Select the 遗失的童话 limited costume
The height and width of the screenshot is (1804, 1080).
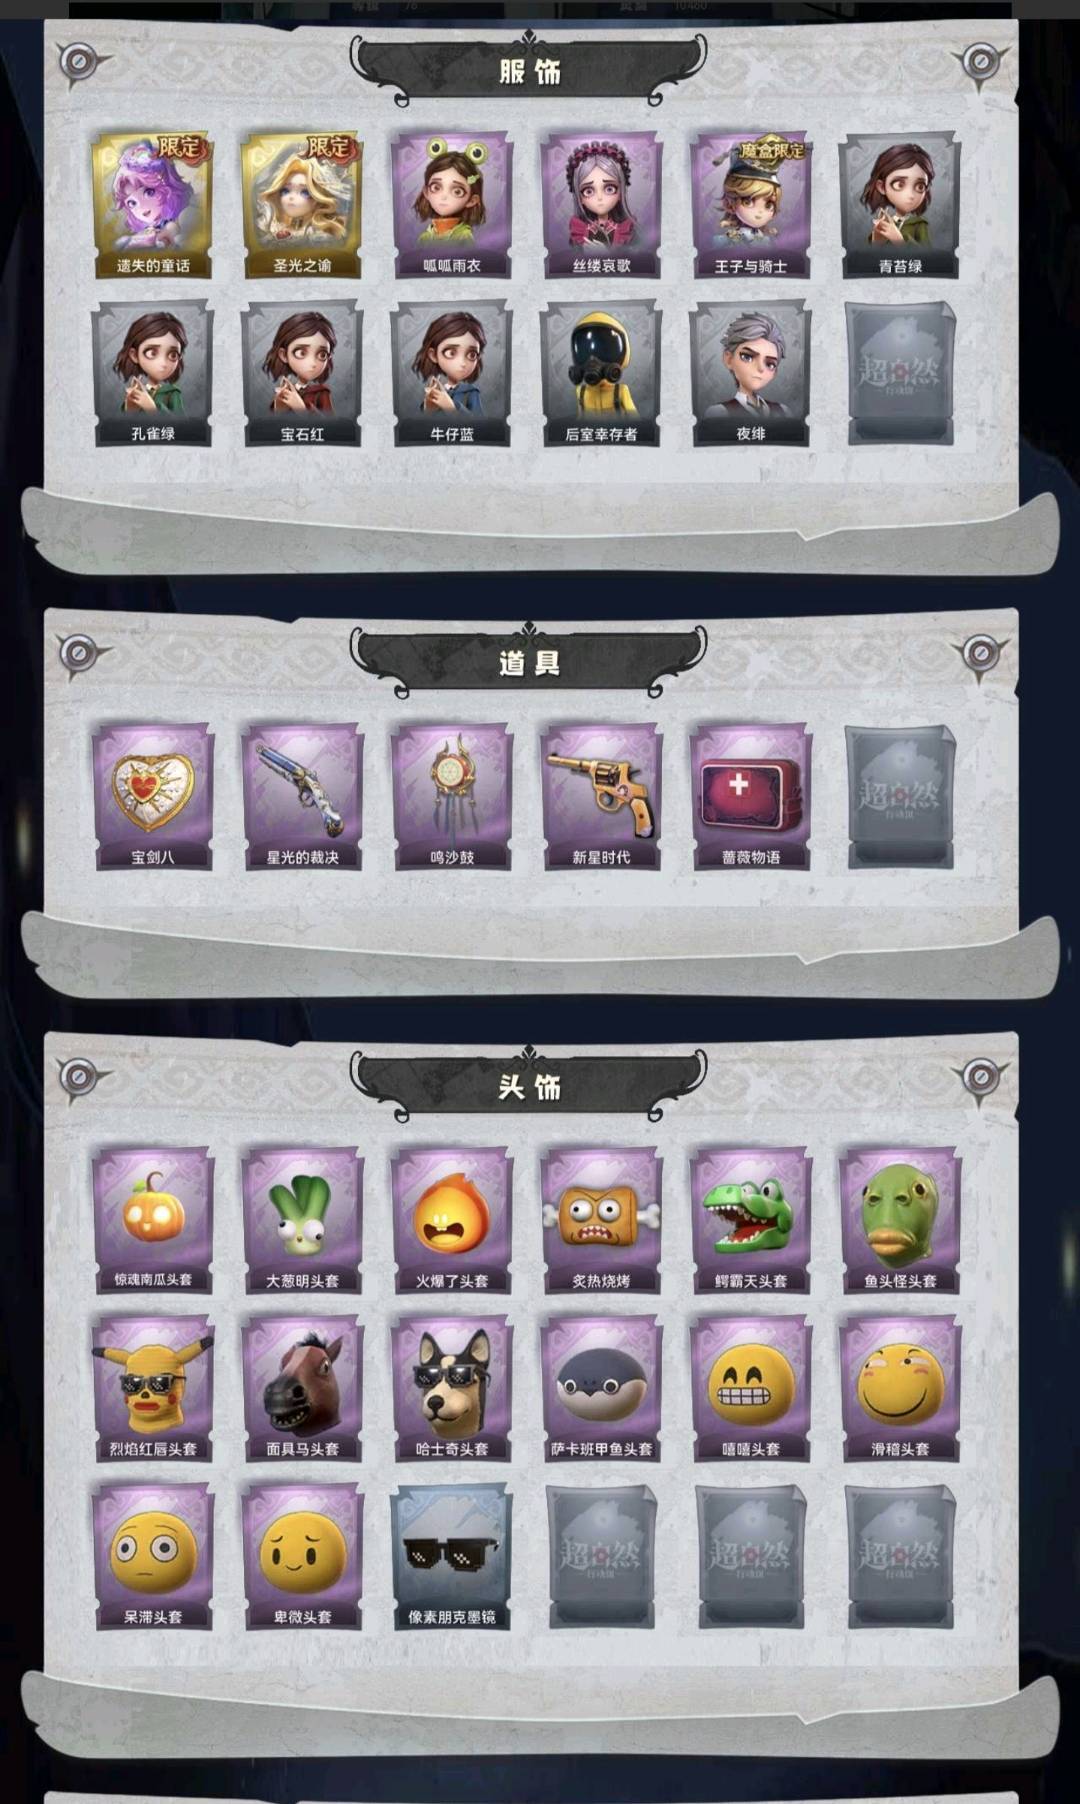[152, 205]
